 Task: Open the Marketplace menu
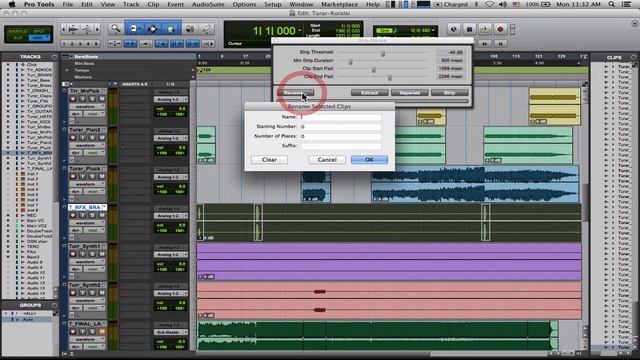click(x=339, y=4)
